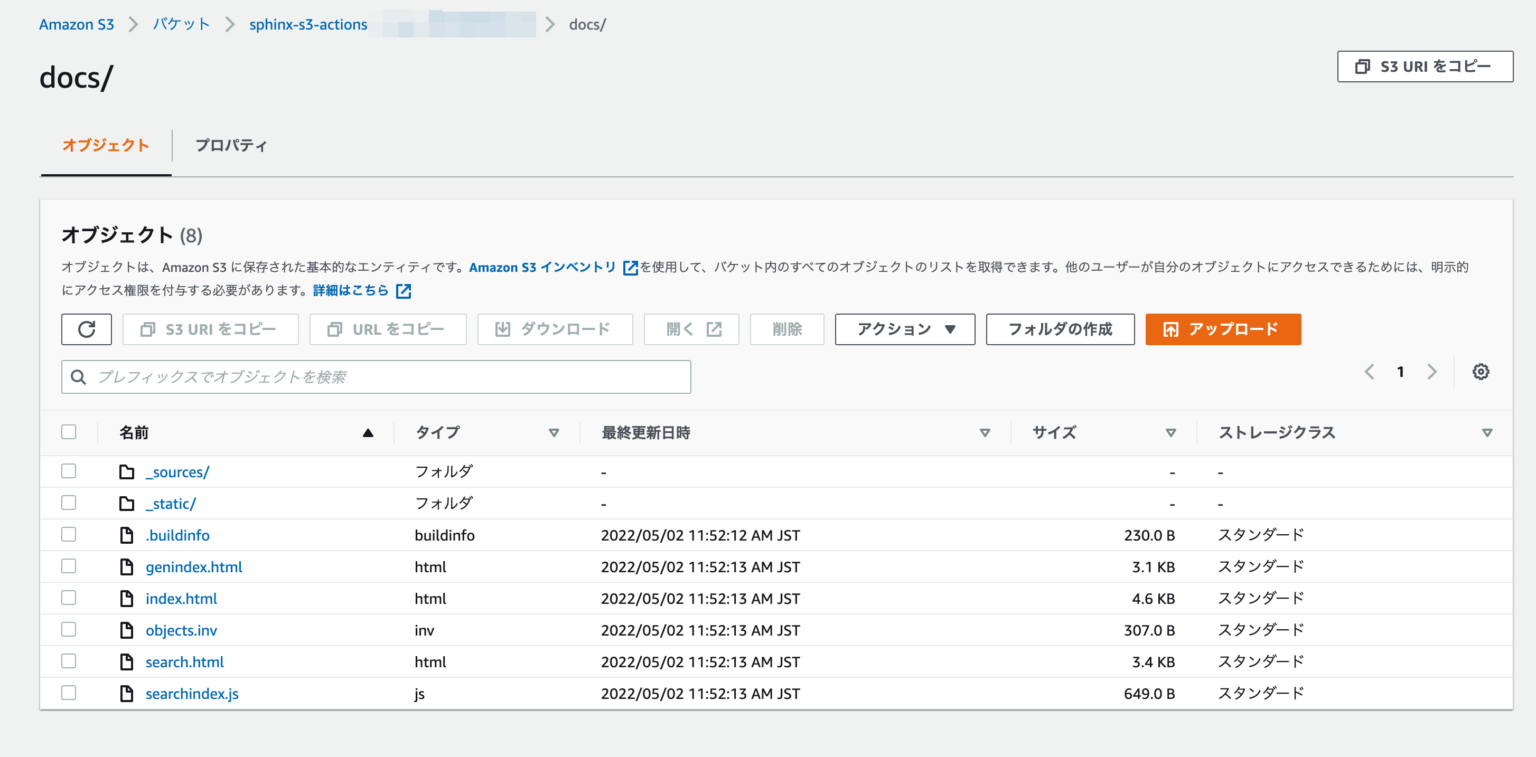
Task: Click the download icon in the toolbar
Action: click(x=502, y=329)
